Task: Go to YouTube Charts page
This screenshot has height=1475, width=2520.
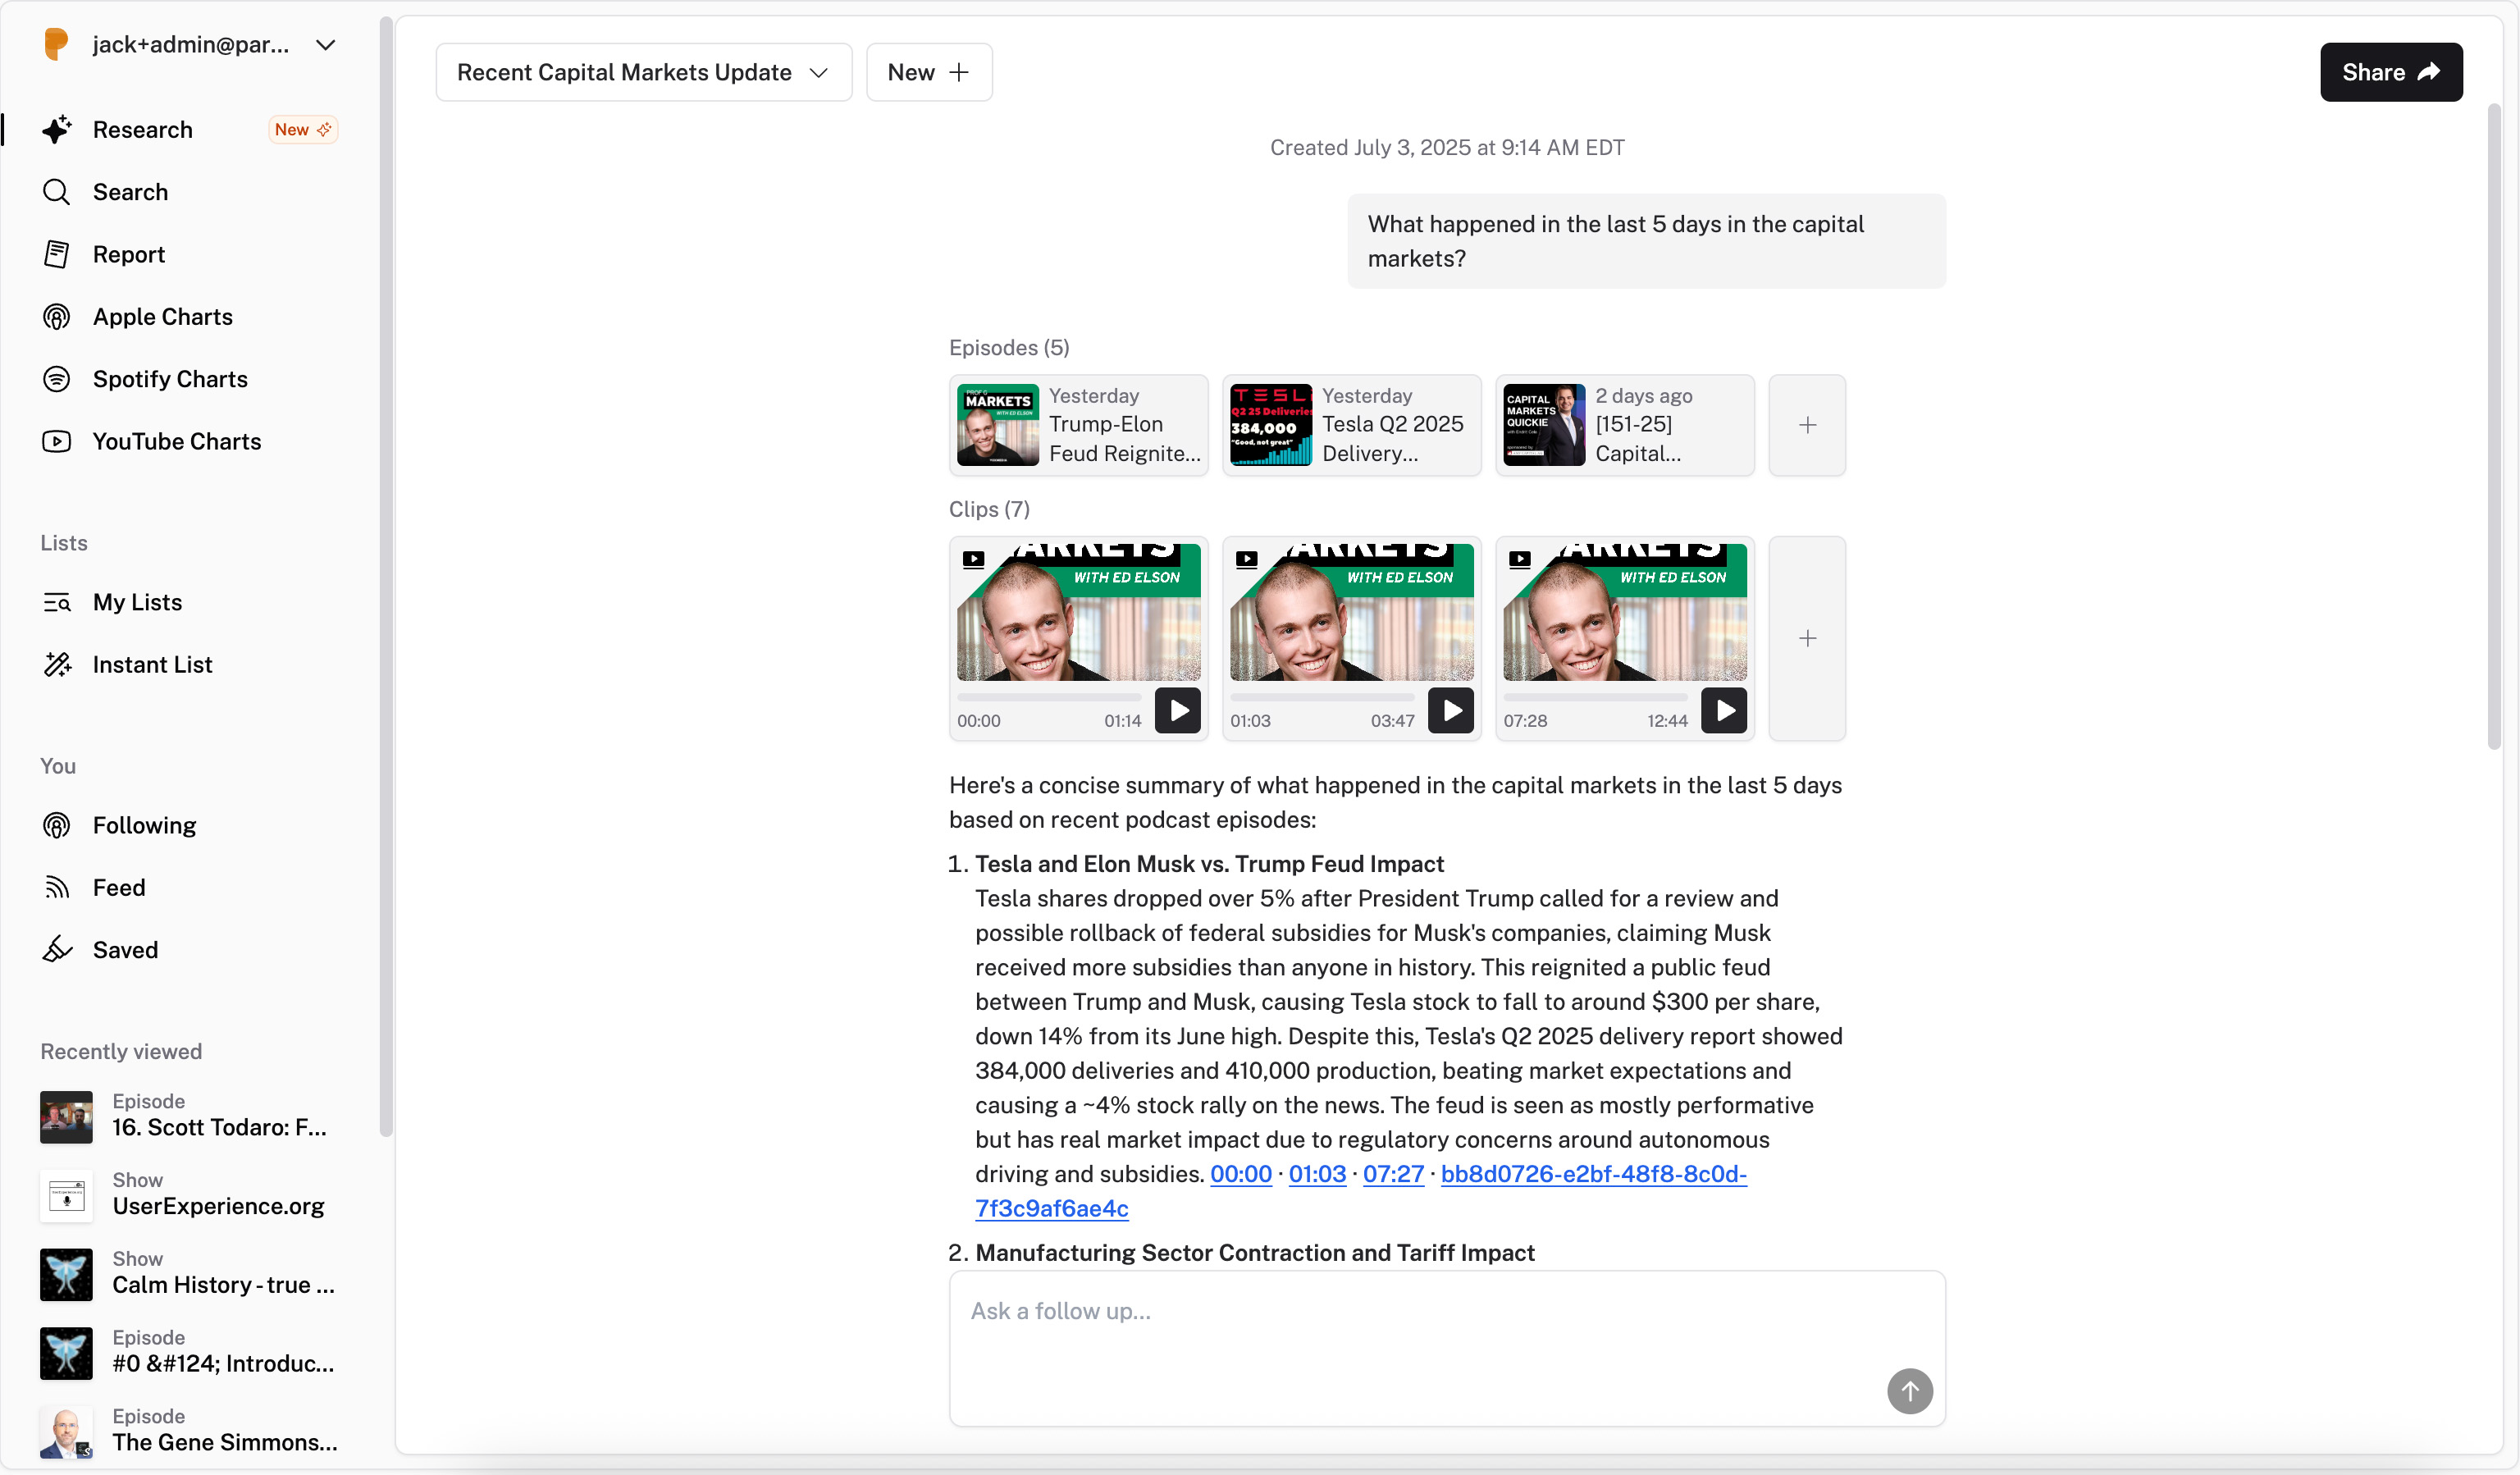Action: pos(177,441)
